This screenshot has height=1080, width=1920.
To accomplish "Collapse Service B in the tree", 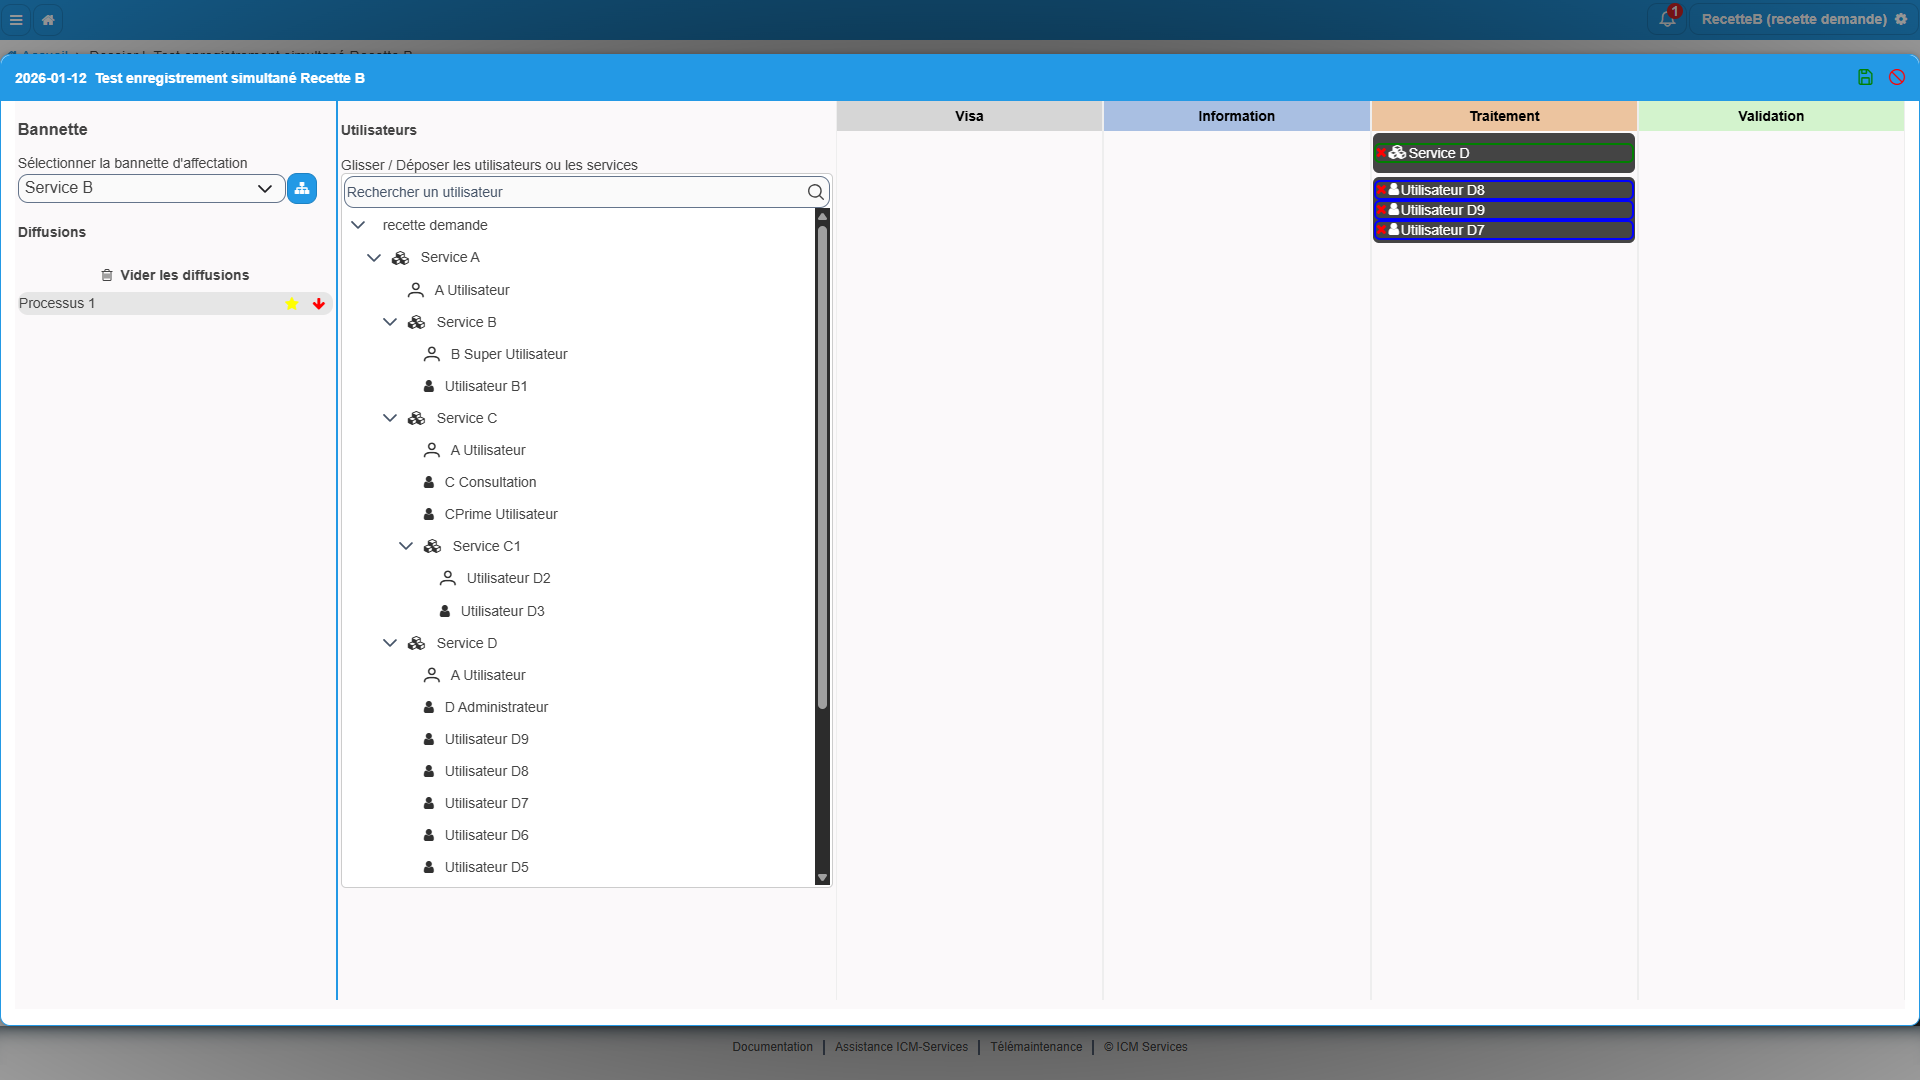I will click(x=390, y=322).
